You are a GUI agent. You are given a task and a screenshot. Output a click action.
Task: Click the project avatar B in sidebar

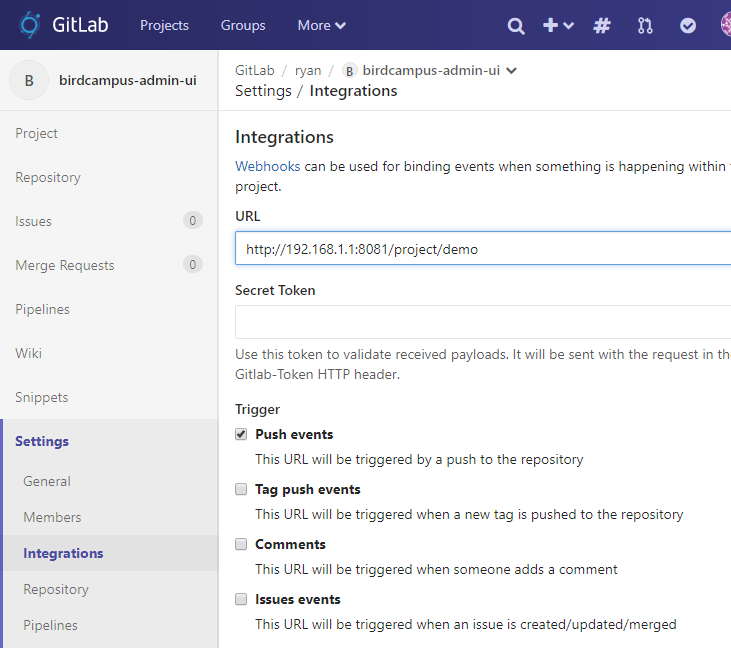[29, 80]
